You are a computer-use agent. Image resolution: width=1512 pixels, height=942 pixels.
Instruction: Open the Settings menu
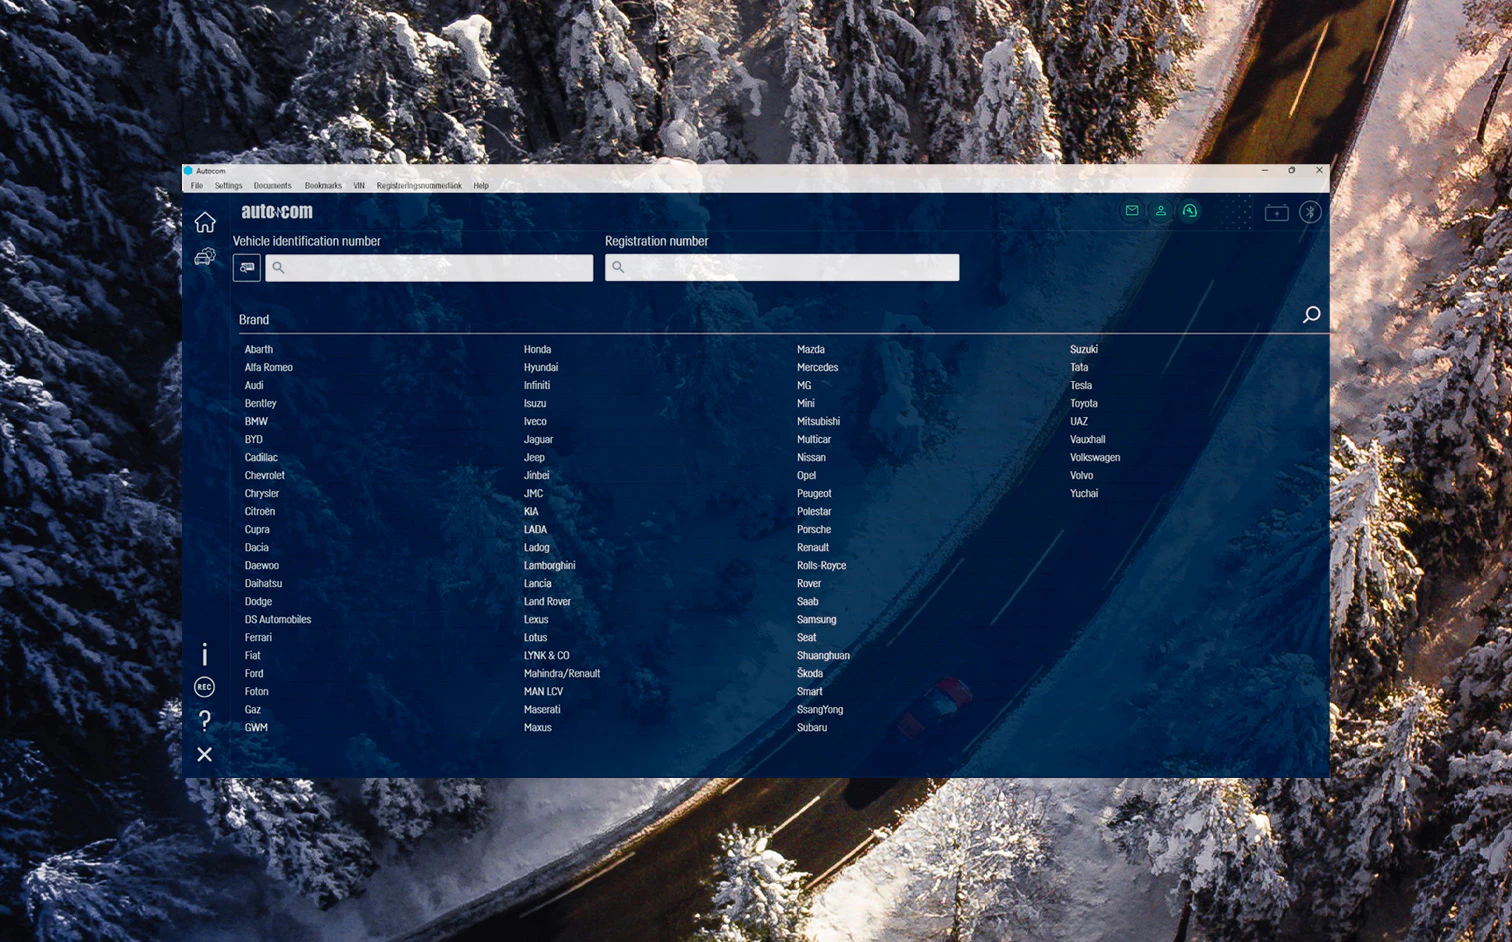(228, 186)
